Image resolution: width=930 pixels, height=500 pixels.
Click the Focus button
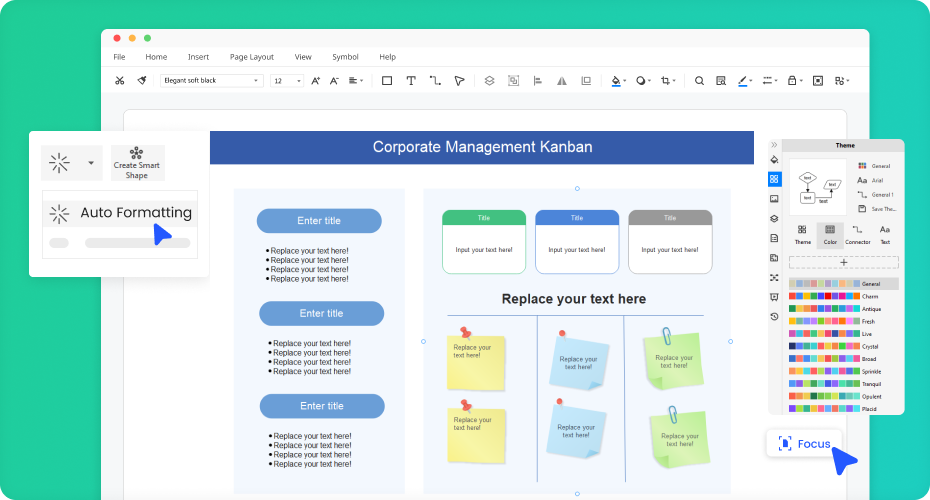click(804, 444)
